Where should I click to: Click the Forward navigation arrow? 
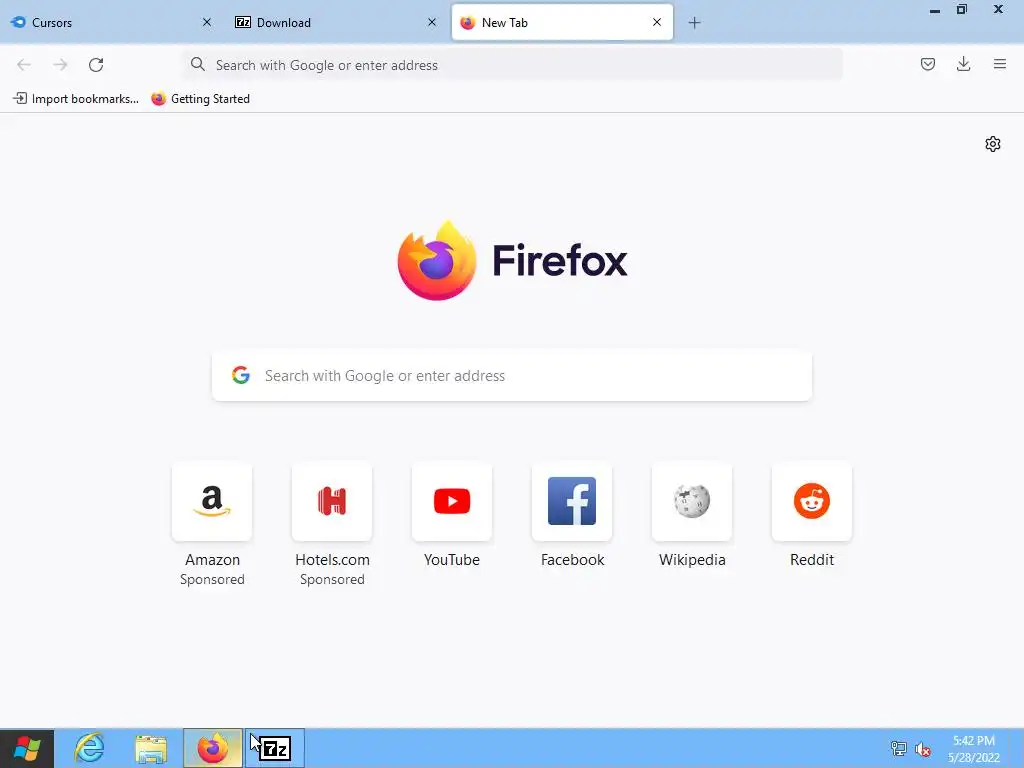click(60, 65)
